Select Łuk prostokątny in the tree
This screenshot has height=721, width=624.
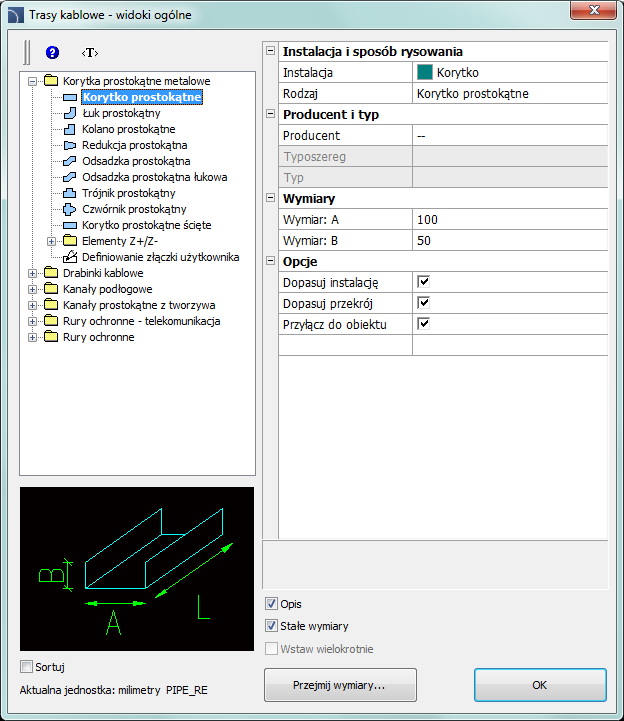tap(121, 113)
